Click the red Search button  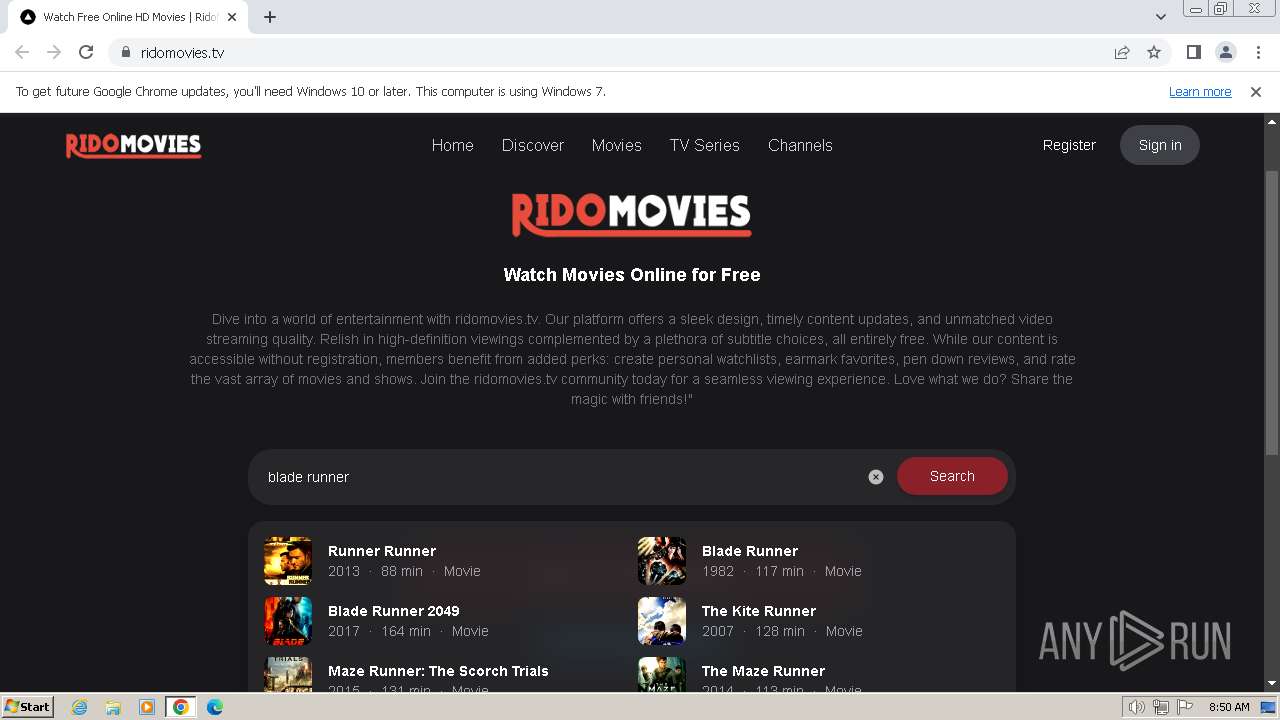pyautogui.click(x=952, y=476)
